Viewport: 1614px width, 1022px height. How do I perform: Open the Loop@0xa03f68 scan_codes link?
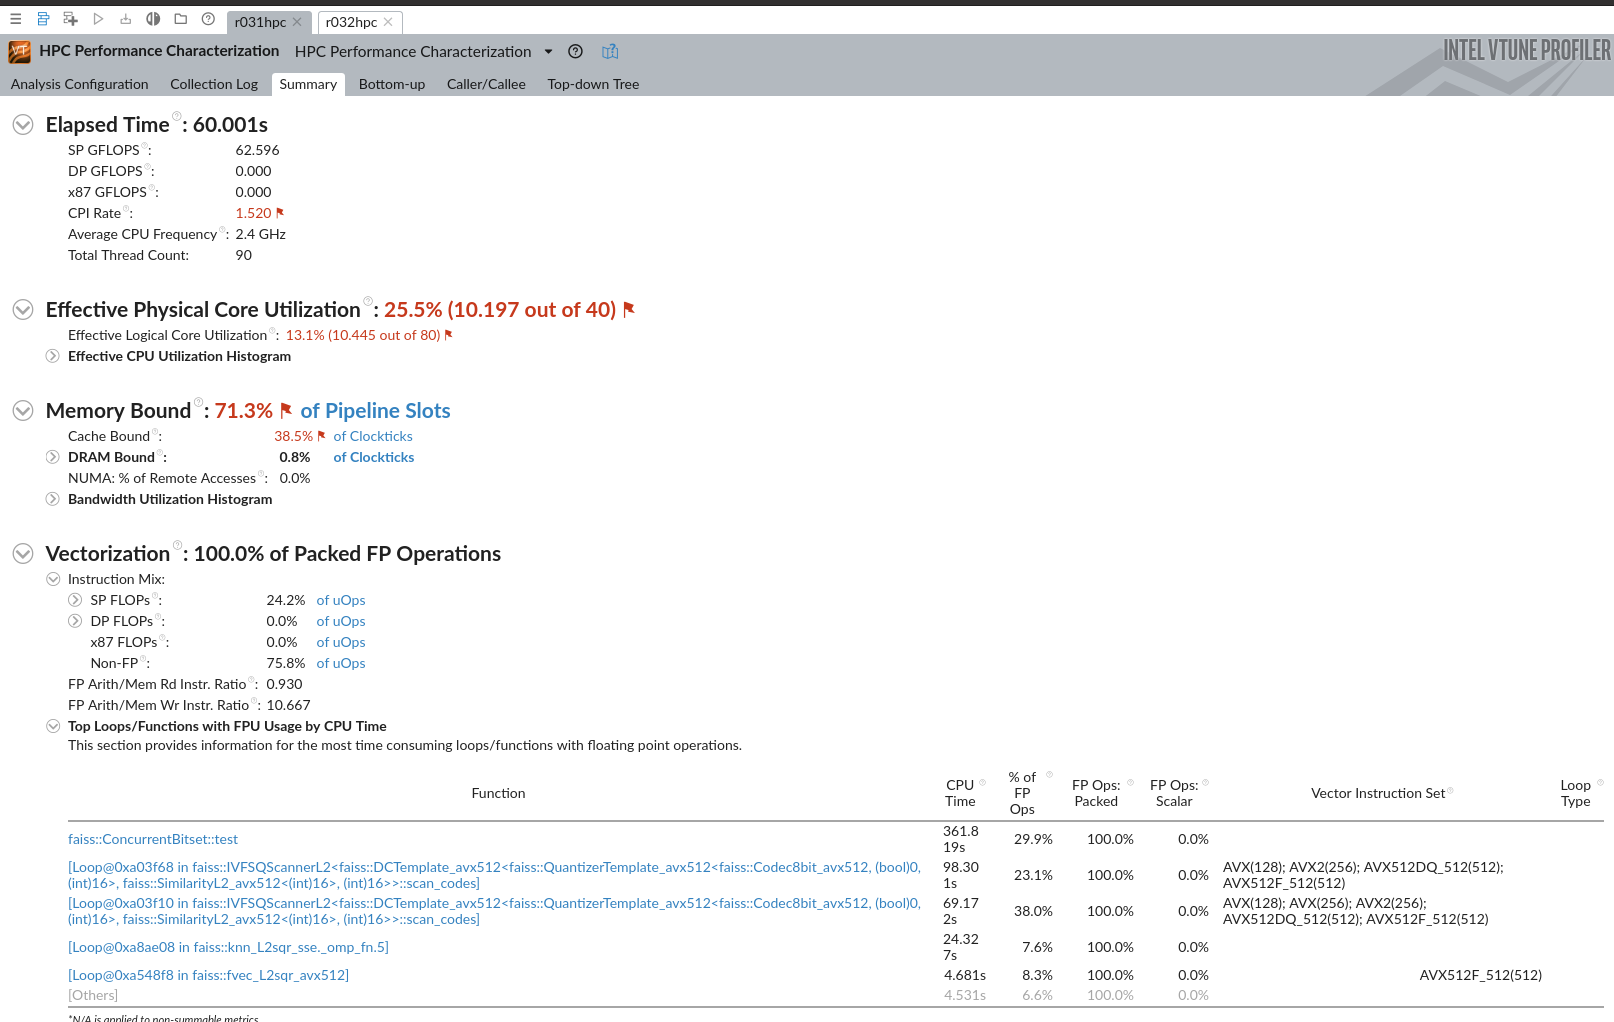494,875
